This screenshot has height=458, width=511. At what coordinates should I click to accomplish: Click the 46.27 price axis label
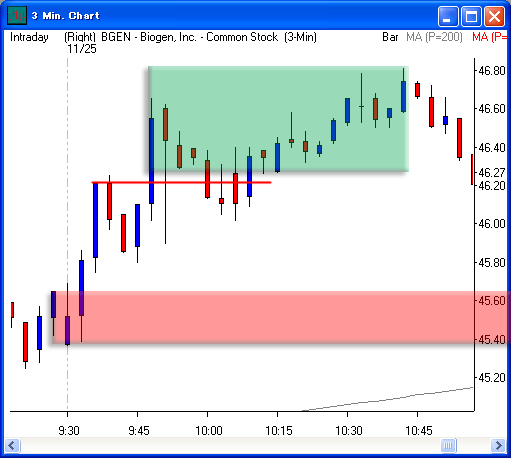pos(492,173)
